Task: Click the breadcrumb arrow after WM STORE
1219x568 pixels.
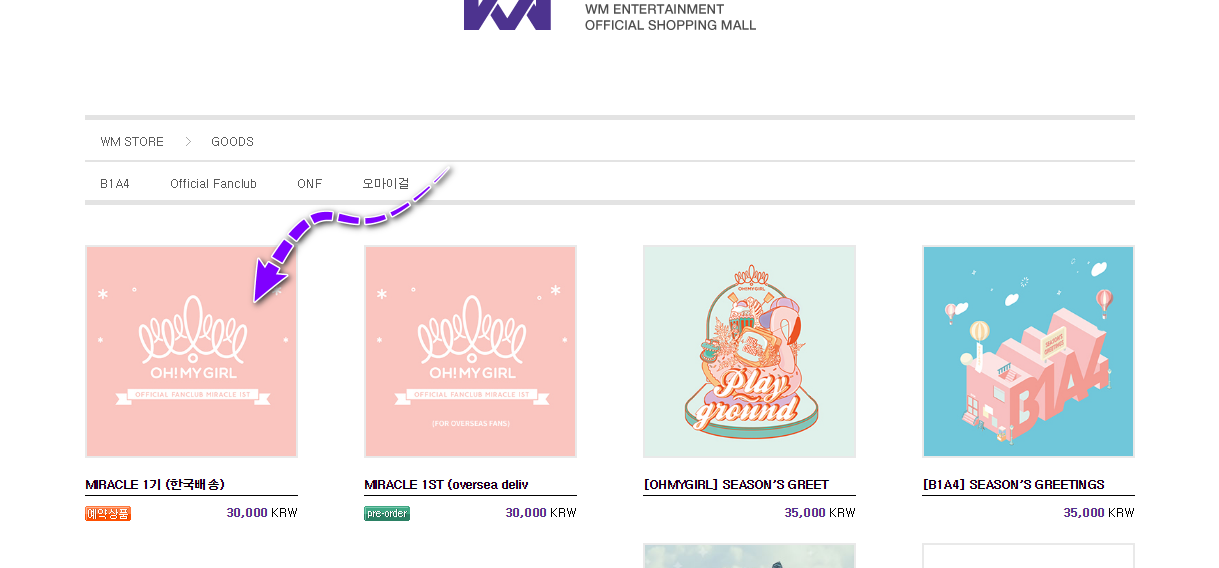Action: pyautogui.click(x=188, y=142)
